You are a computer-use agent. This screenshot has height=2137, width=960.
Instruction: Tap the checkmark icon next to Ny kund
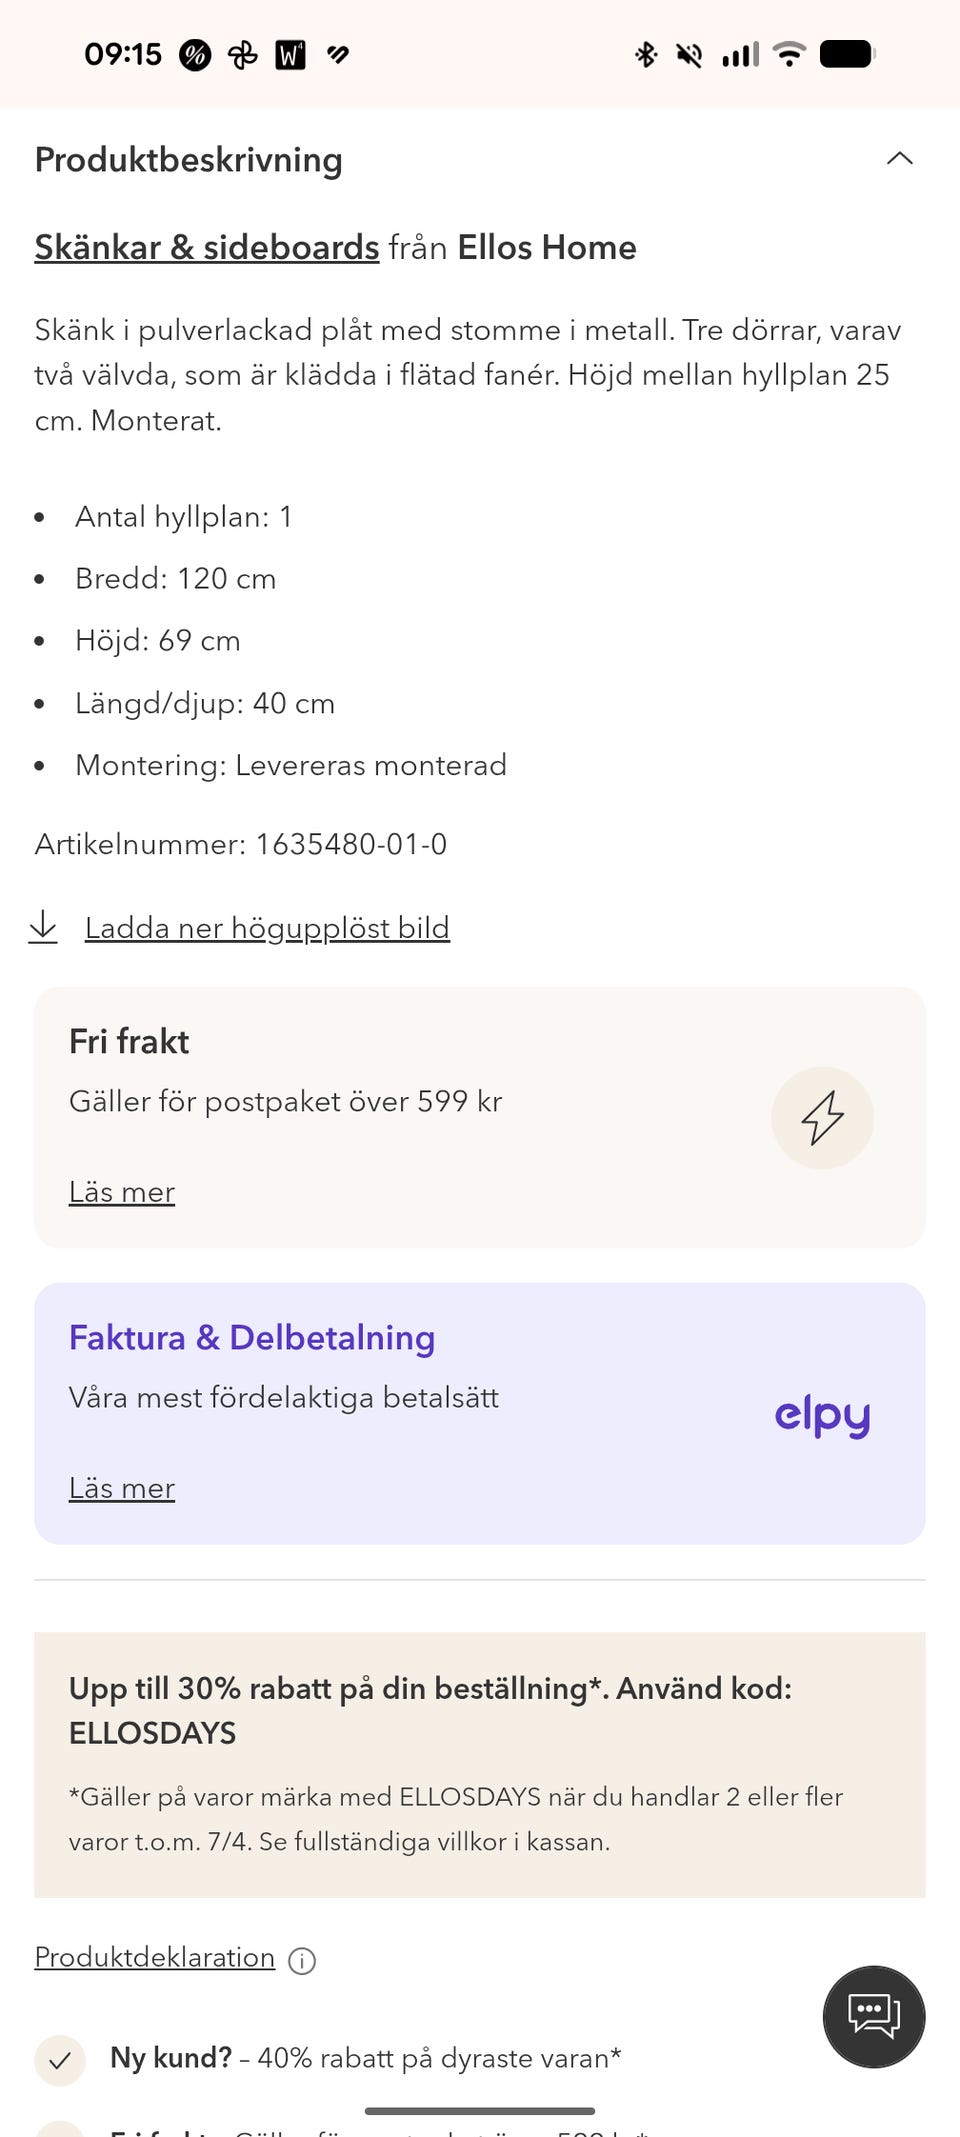tap(60, 2060)
